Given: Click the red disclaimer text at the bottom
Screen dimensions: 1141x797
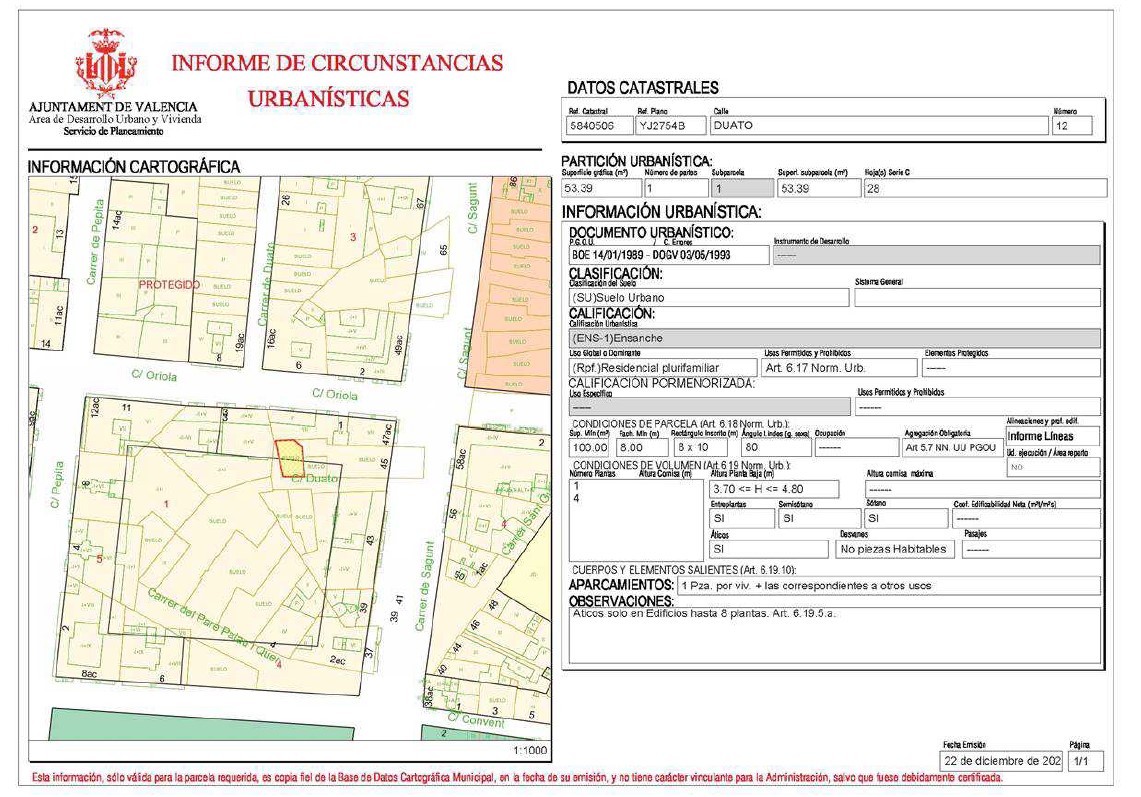Looking at the screenshot, I should coord(517,778).
